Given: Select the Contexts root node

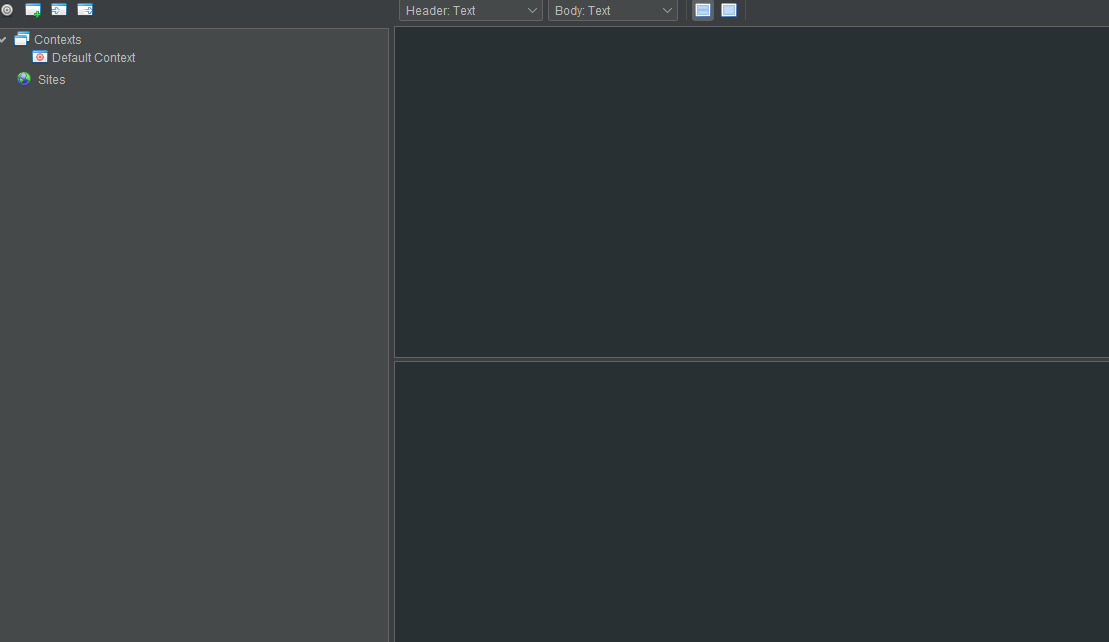Looking at the screenshot, I should pyautogui.click(x=57, y=39).
